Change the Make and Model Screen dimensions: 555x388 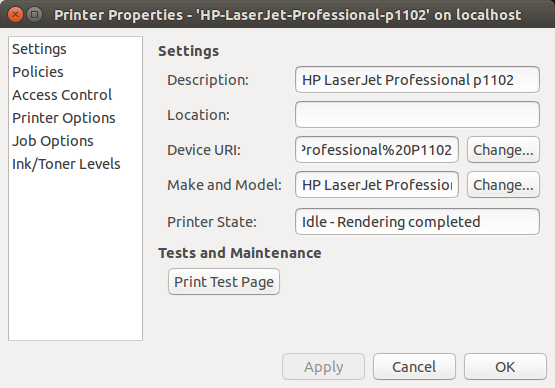coord(503,185)
